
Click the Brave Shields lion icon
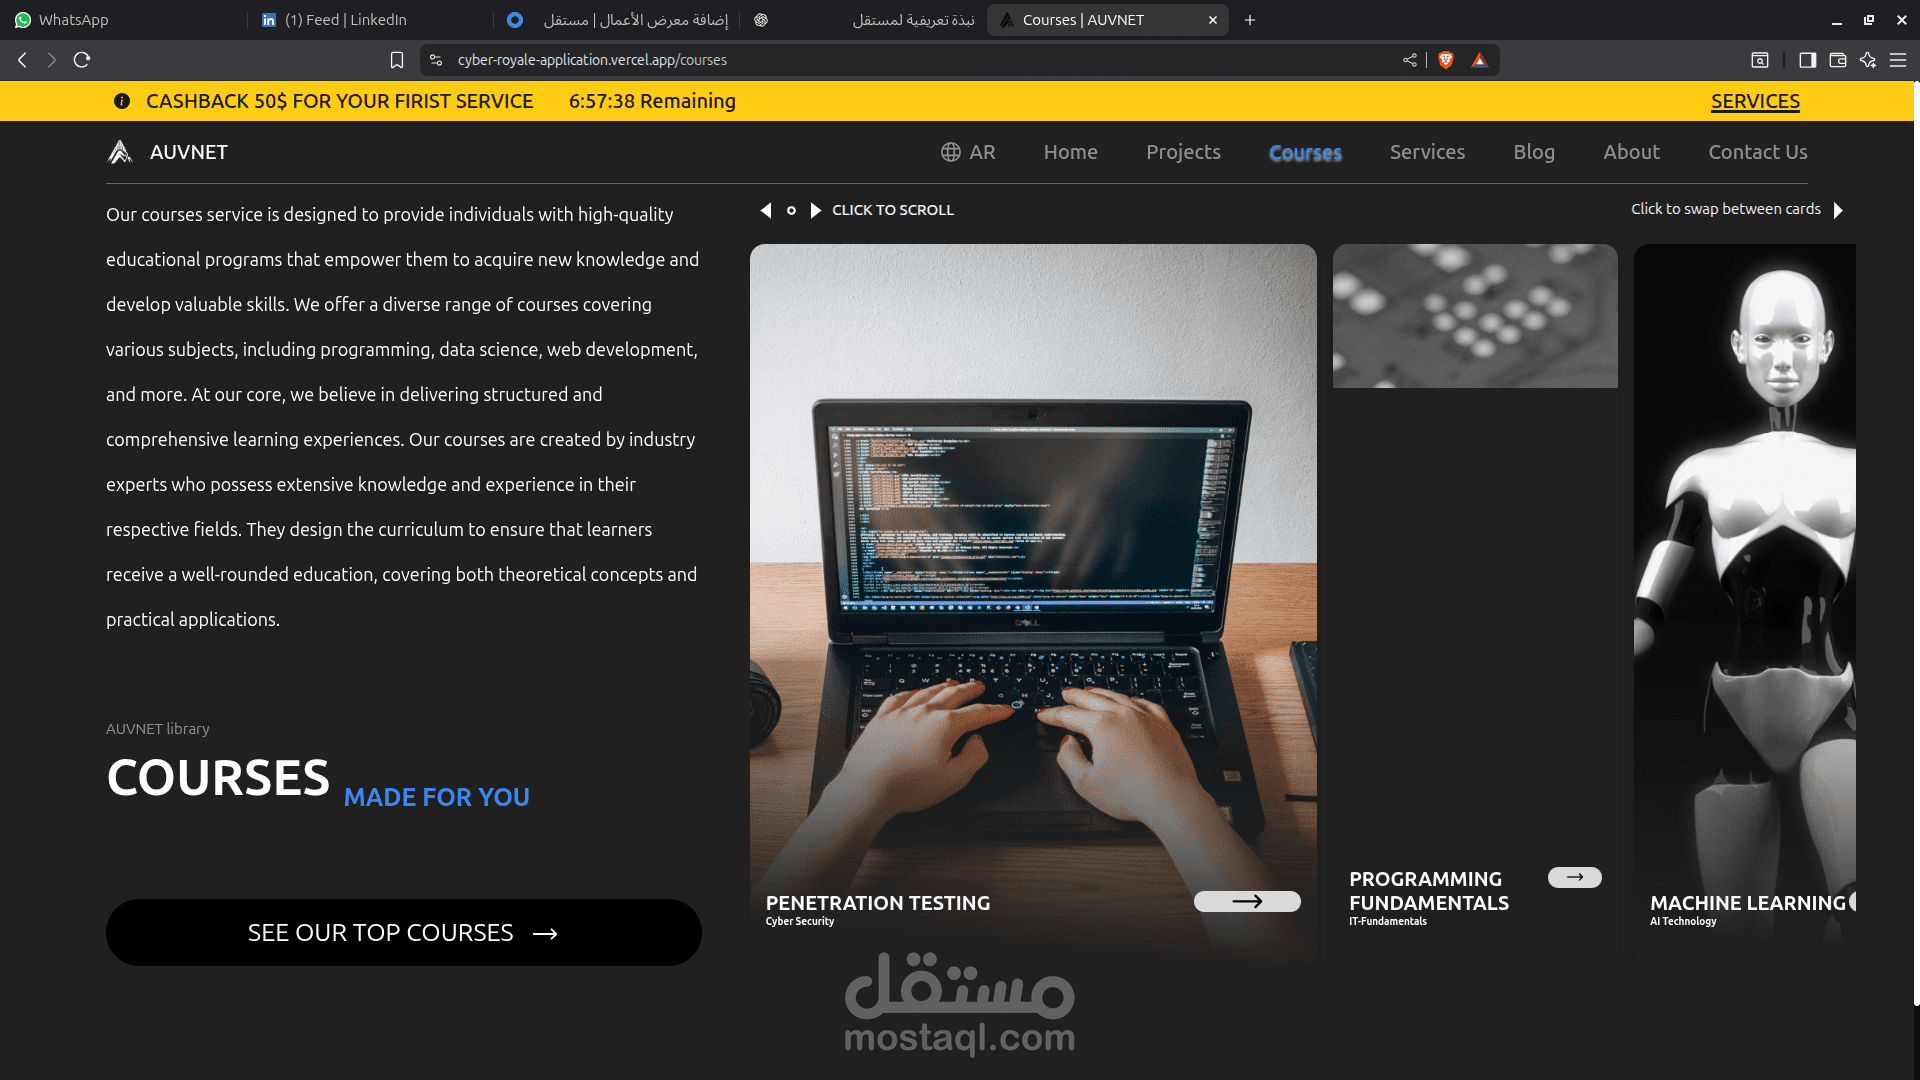1445,60
